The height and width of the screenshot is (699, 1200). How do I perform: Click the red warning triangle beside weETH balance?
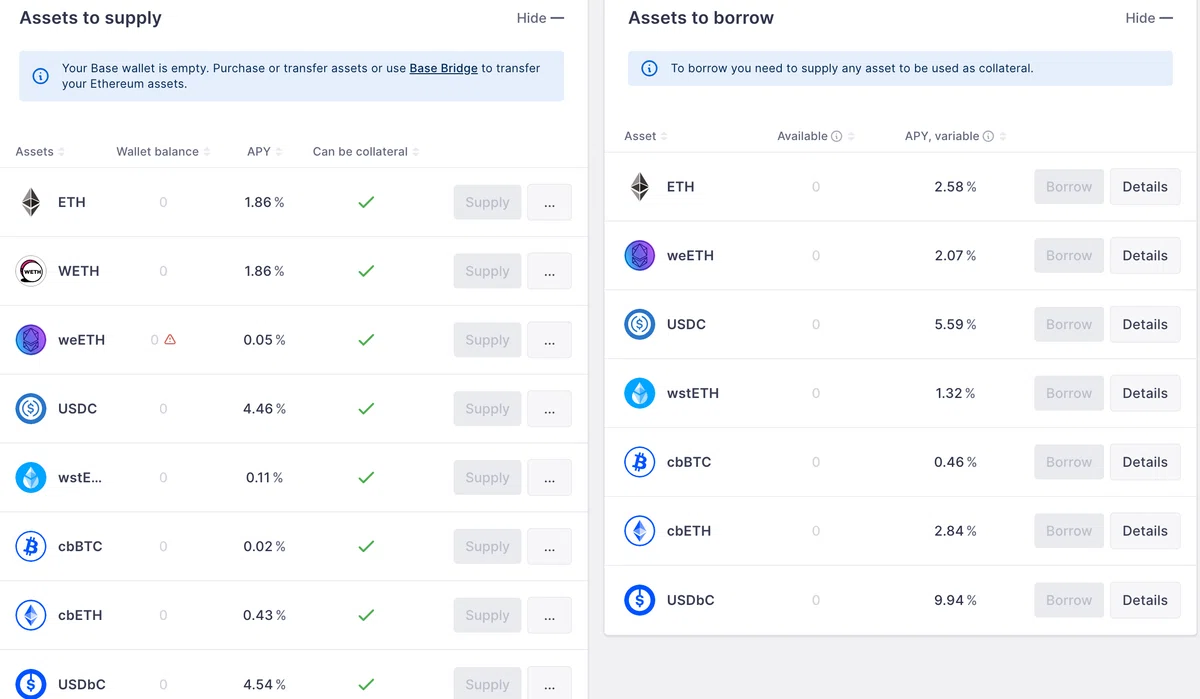tap(170, 340)
